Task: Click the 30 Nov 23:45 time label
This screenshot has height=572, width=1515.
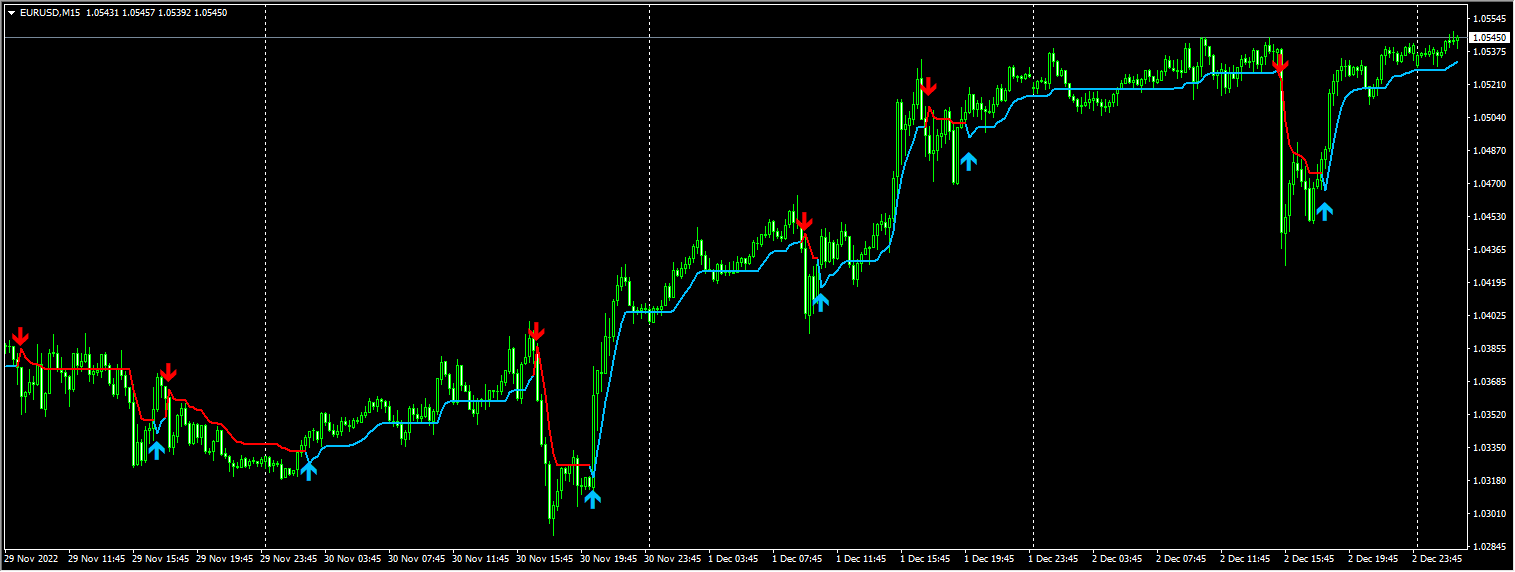Action: click(673, 559)
